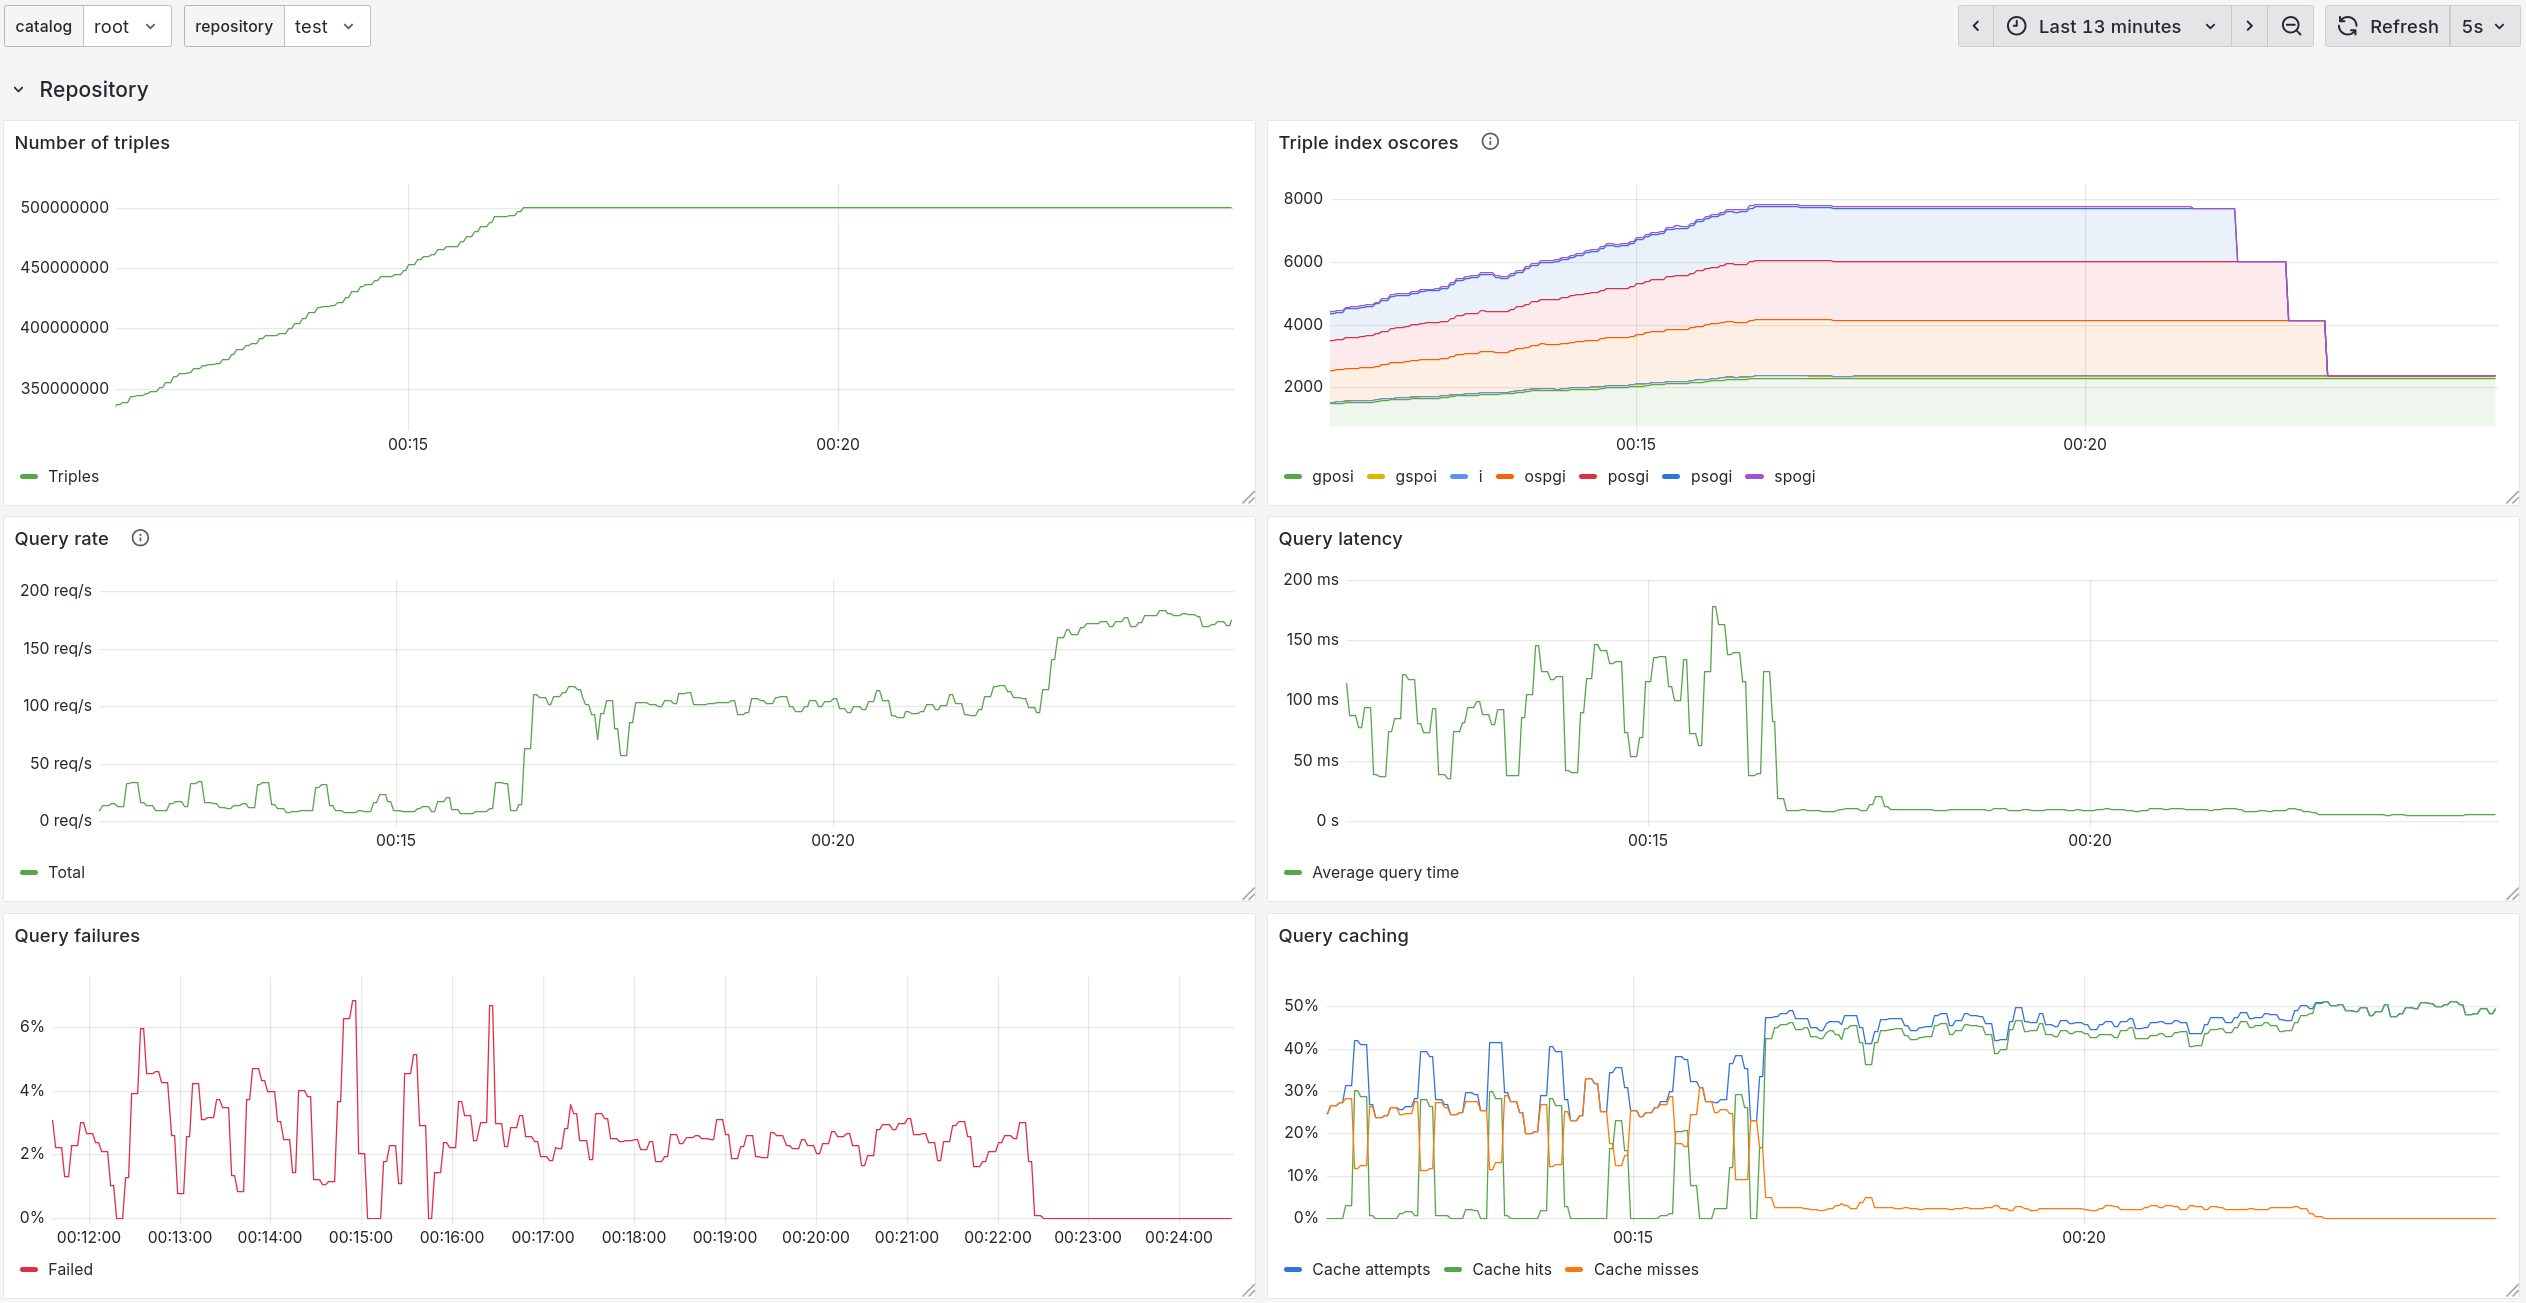Open the Query latency panel title menu
Viewport: 2526px width, 1303px height.
coord(1341,538)
